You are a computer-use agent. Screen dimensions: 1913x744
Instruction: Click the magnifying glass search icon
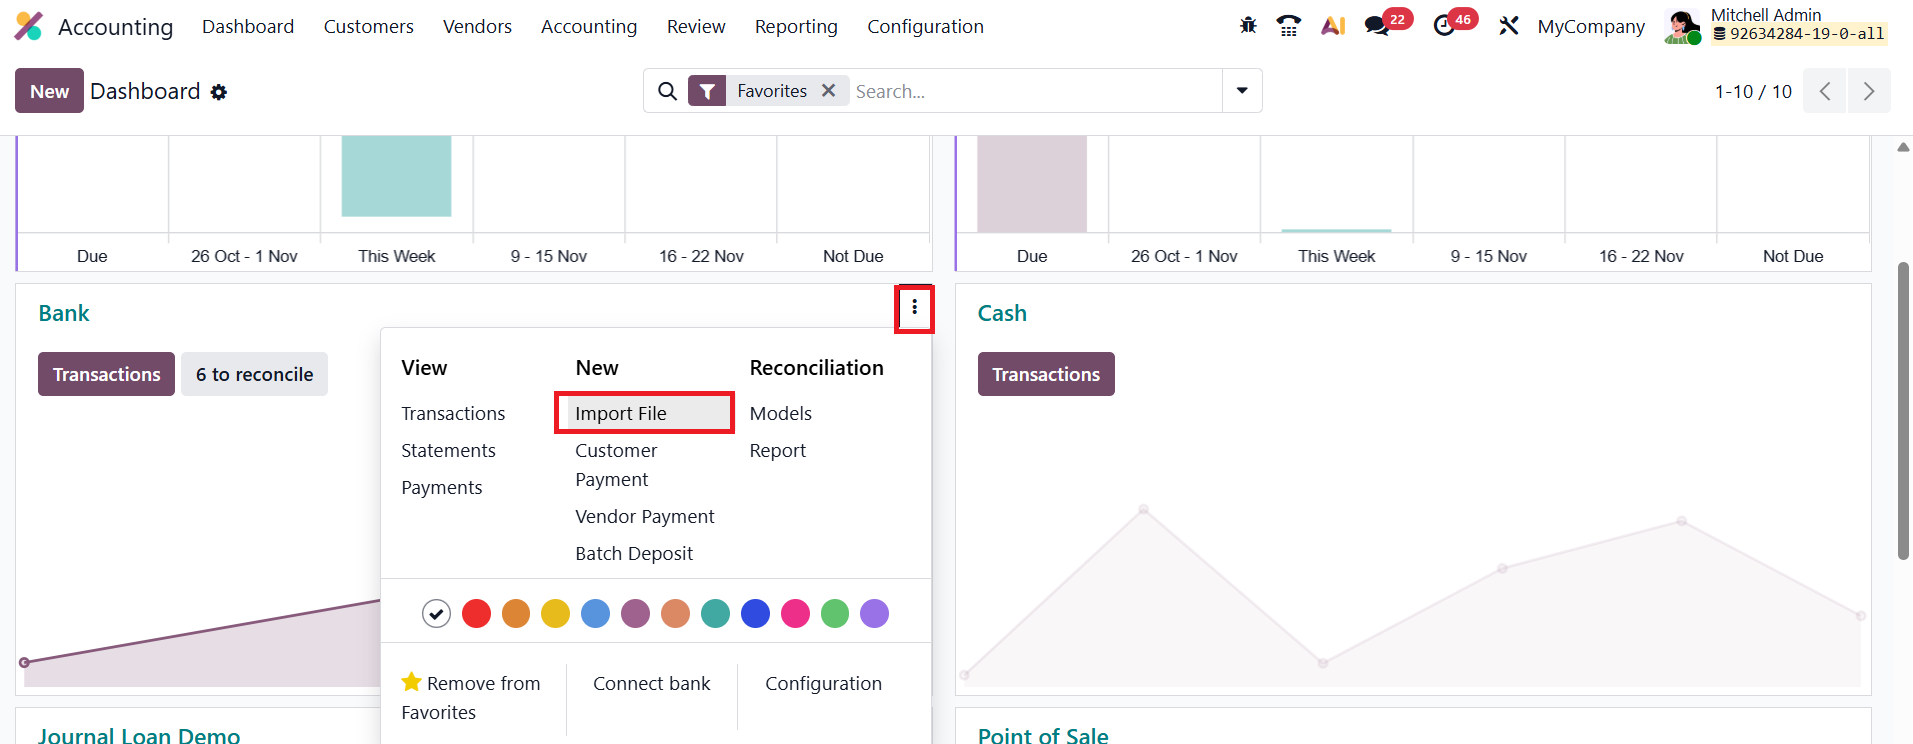tap(667, 91)
